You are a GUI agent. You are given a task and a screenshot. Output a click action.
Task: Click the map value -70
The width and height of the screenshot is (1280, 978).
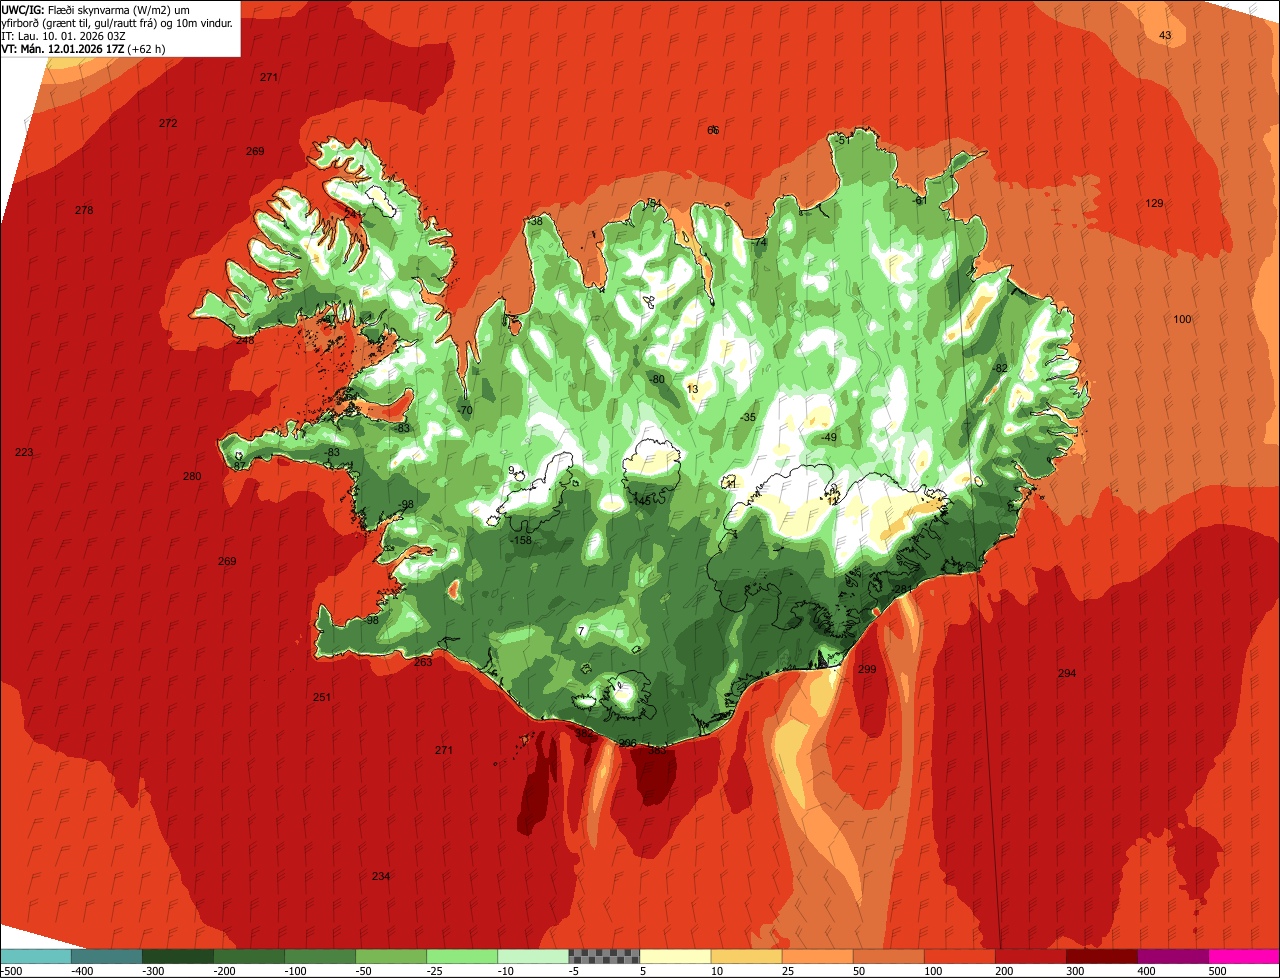[x=464, y=410]
